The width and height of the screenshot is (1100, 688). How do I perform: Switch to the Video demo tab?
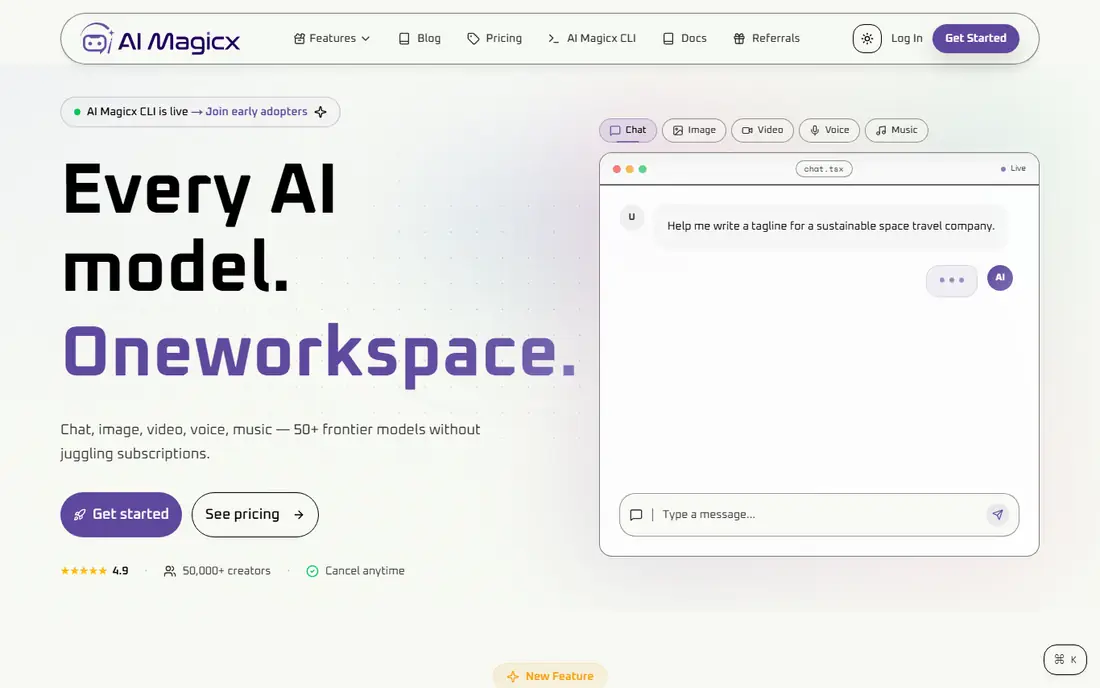(x=763, y=130)
